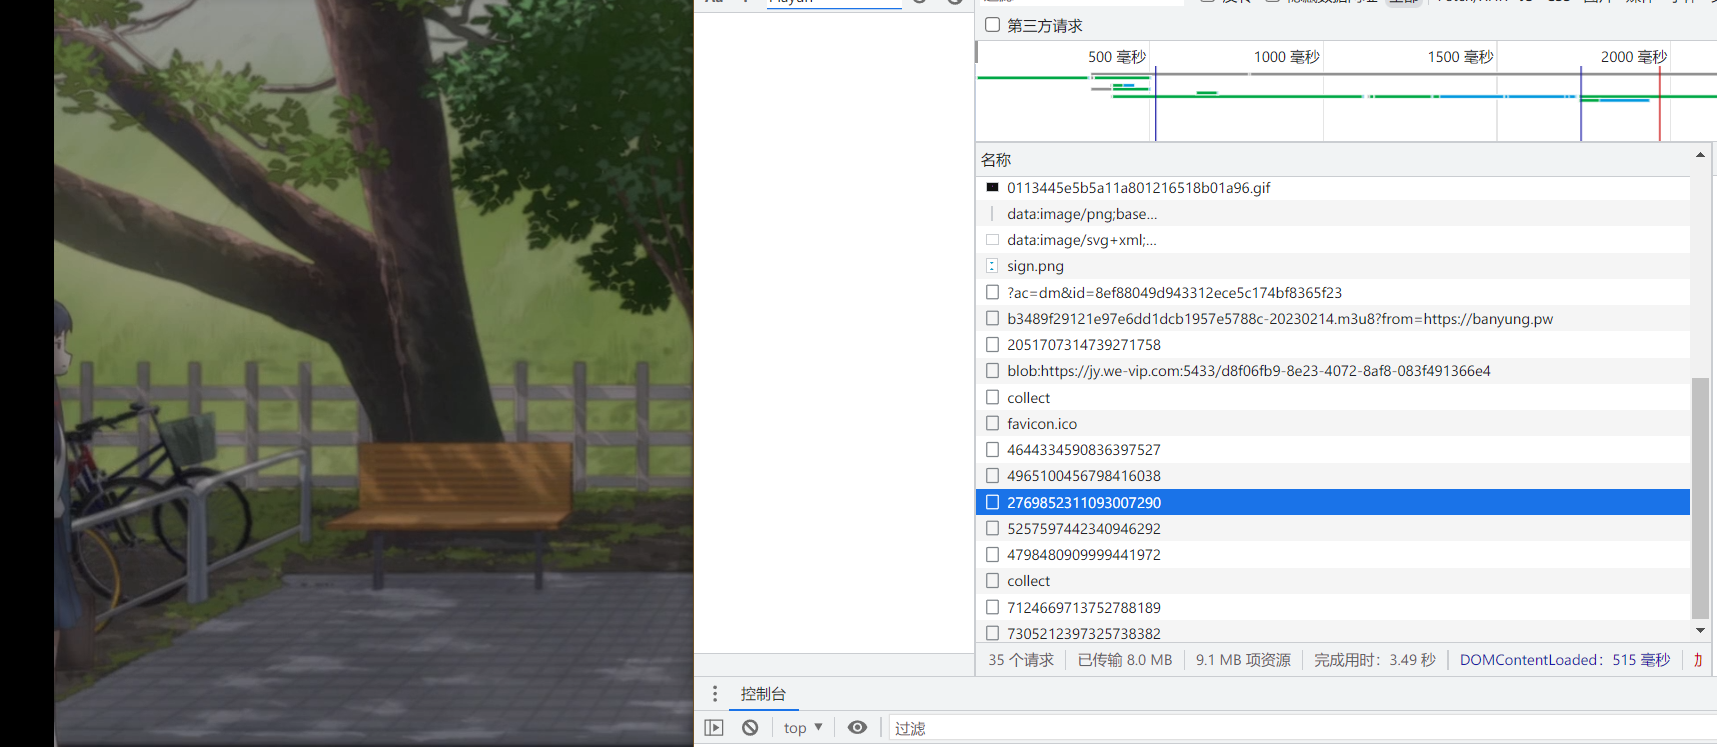Viewport: 1717px width, 747px height.
Task: Click the eye icon for live expressions
Action: tap(857, 728)
